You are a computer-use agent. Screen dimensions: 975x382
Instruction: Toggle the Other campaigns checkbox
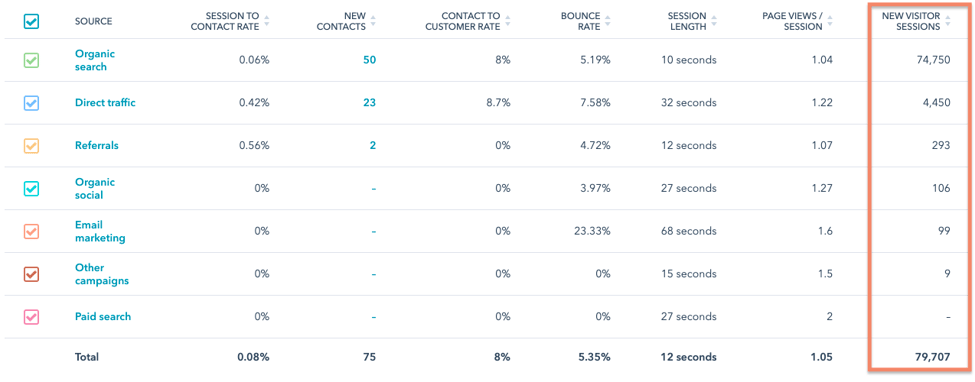tap(31, 274)
